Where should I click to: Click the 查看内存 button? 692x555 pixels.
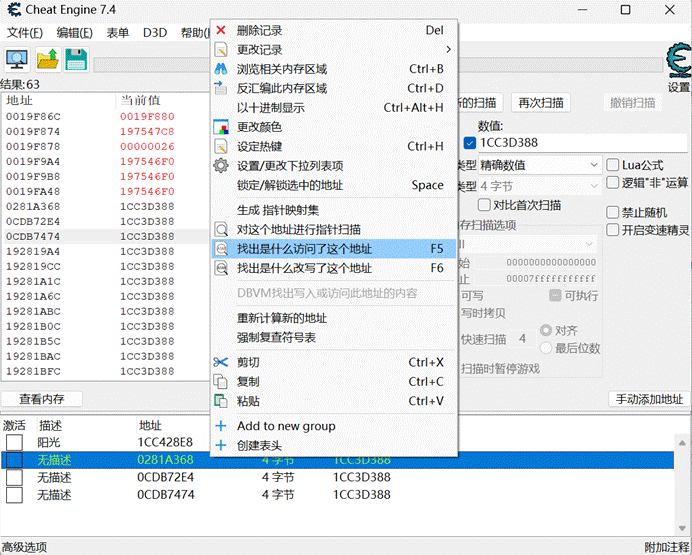click(x=41, y=399)
